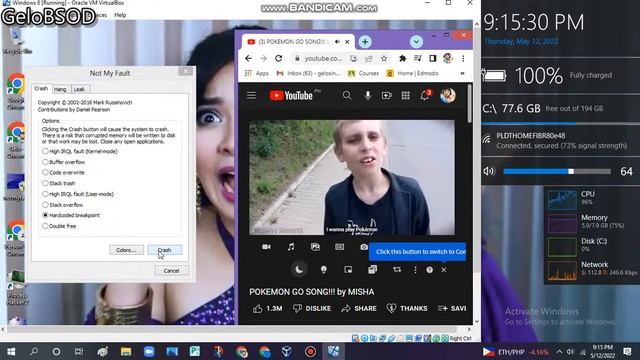Open a new Chrome tab with plus button
Viewport: 640px width, 360px height.
[365, 42]
